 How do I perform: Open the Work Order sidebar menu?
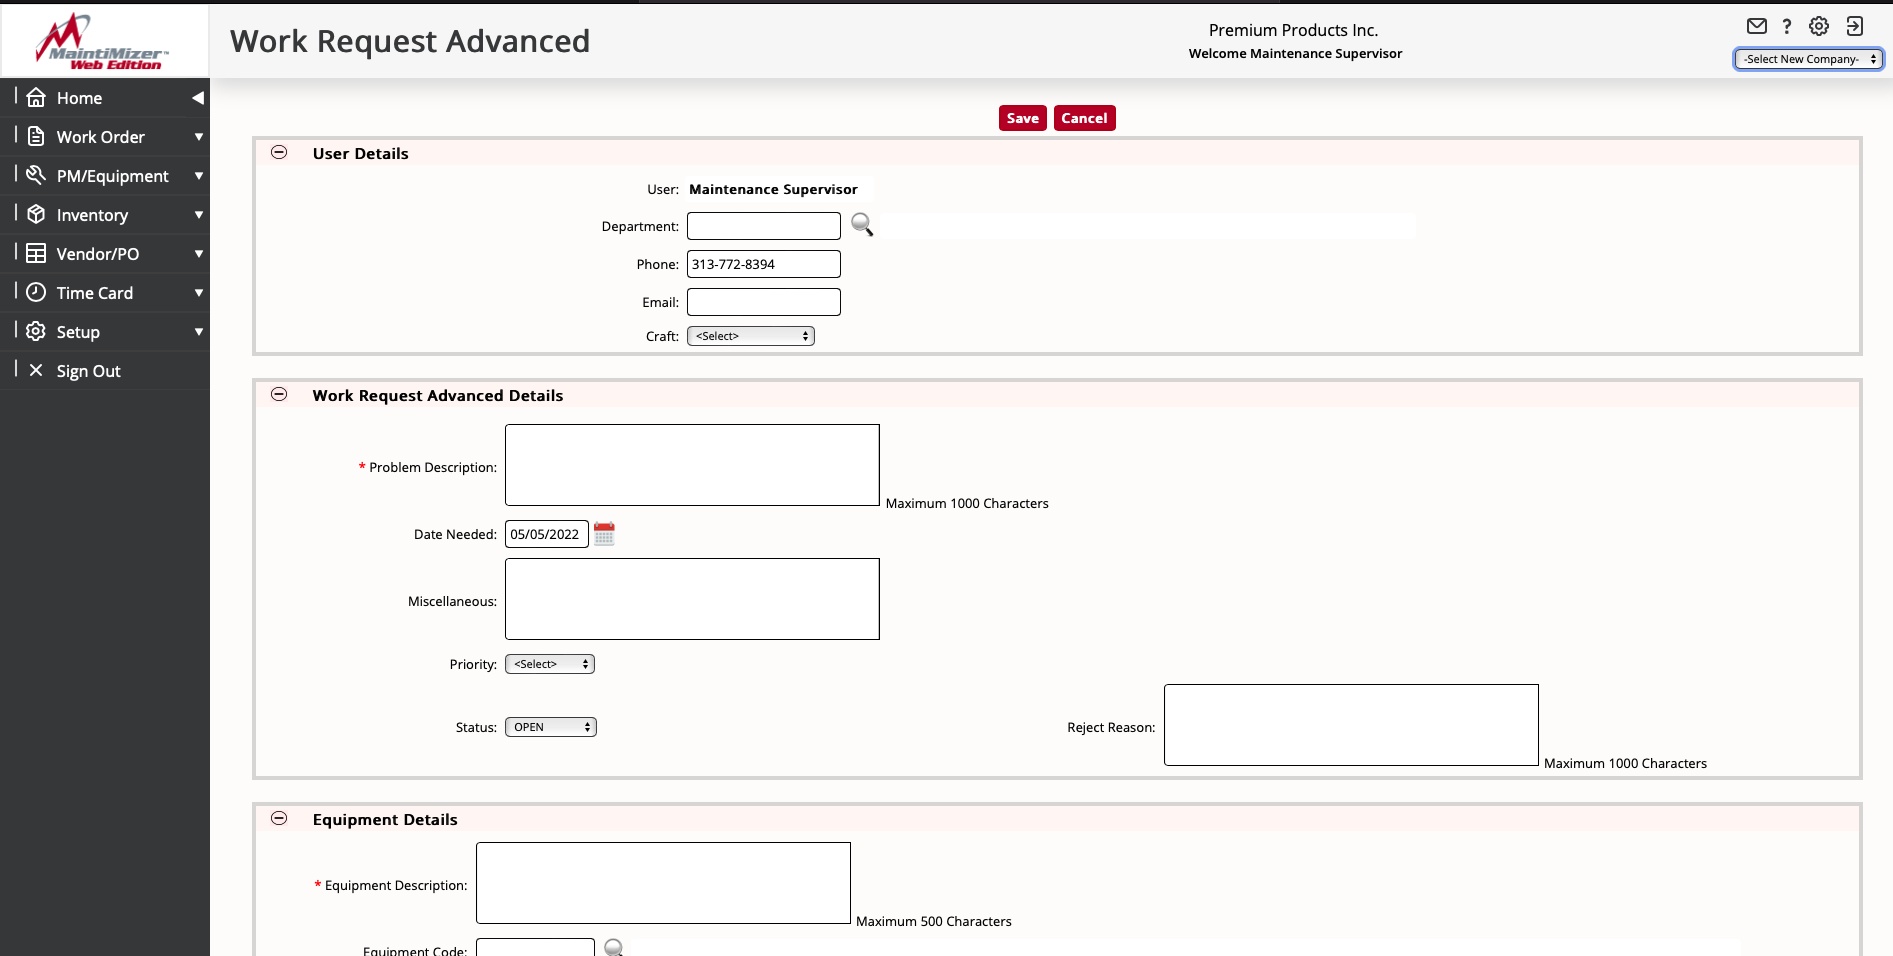click(100, 136)
